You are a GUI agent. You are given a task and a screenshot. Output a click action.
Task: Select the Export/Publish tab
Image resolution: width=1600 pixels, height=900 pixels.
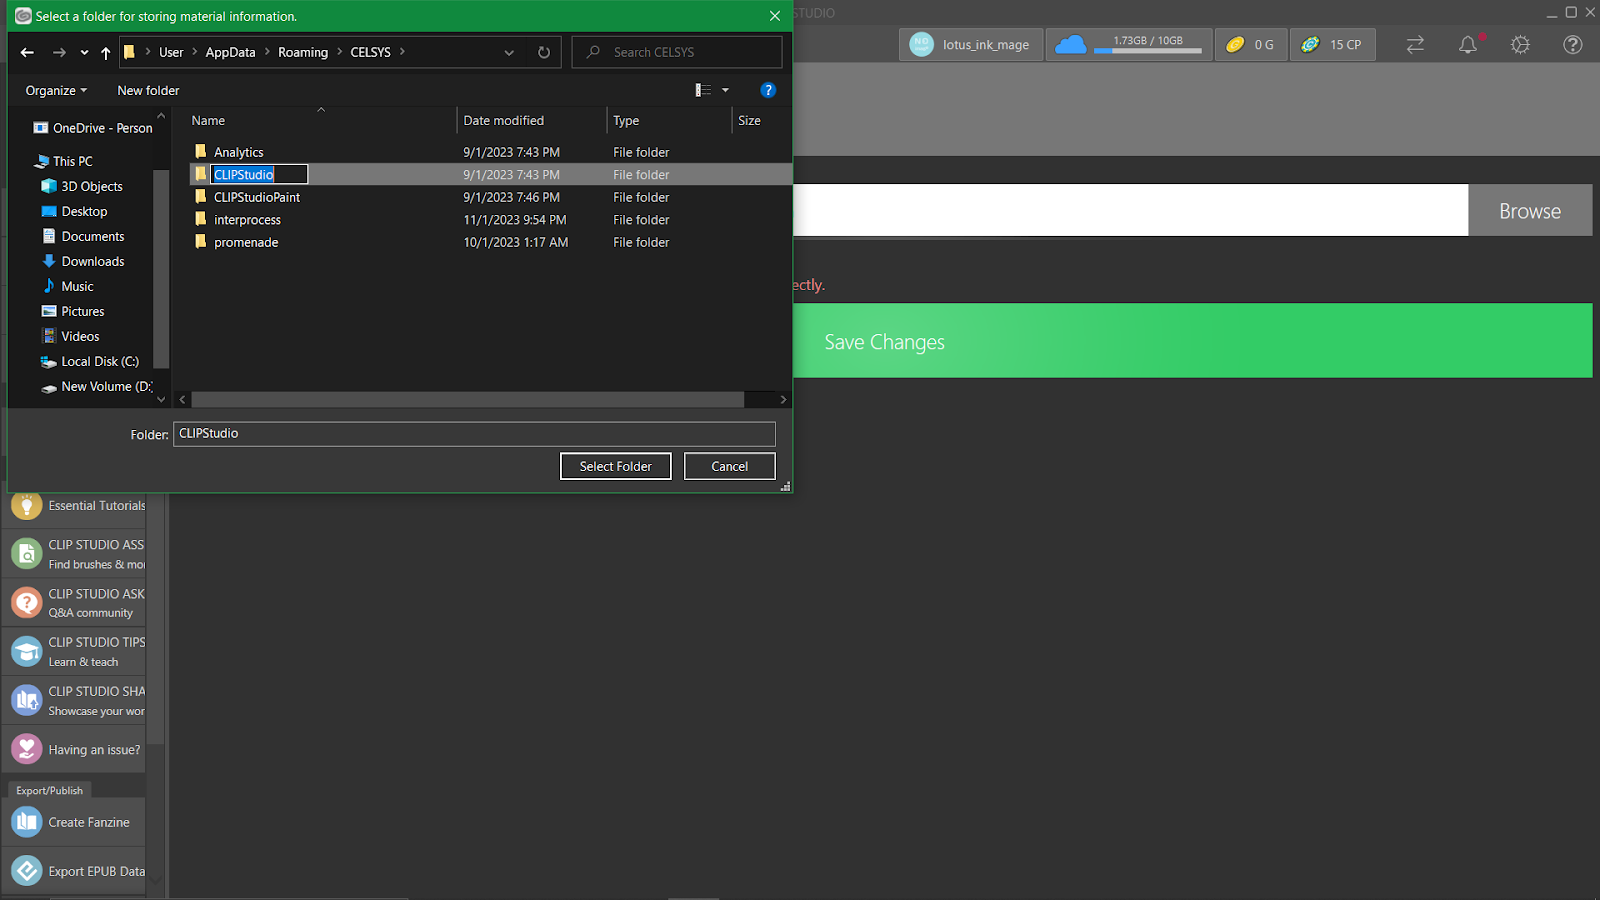(50, 790)
